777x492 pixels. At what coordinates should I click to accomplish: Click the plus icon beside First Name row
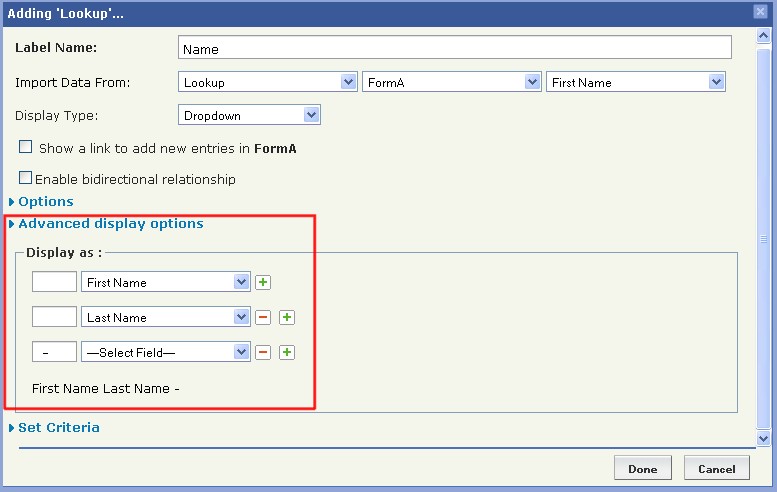(262, 283)
